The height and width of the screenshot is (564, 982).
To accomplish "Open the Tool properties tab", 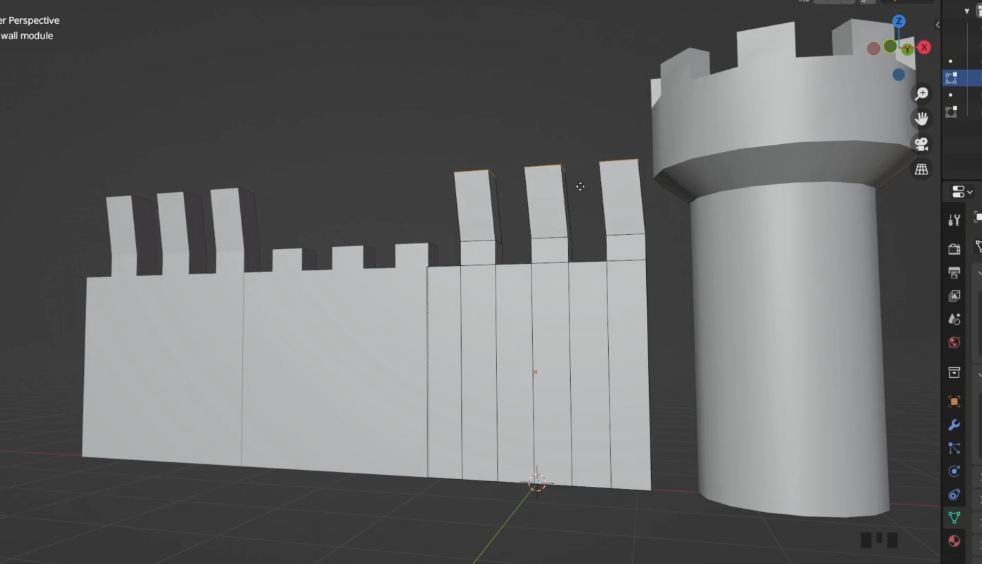I will (954, 220).
